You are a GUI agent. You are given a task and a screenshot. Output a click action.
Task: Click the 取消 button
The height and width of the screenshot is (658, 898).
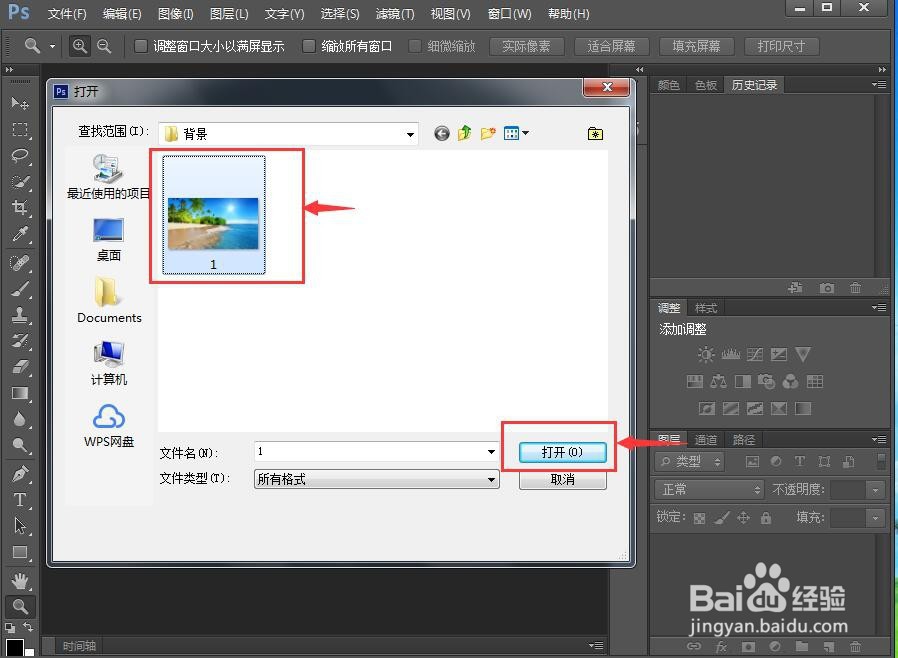[x=562, y=479]
